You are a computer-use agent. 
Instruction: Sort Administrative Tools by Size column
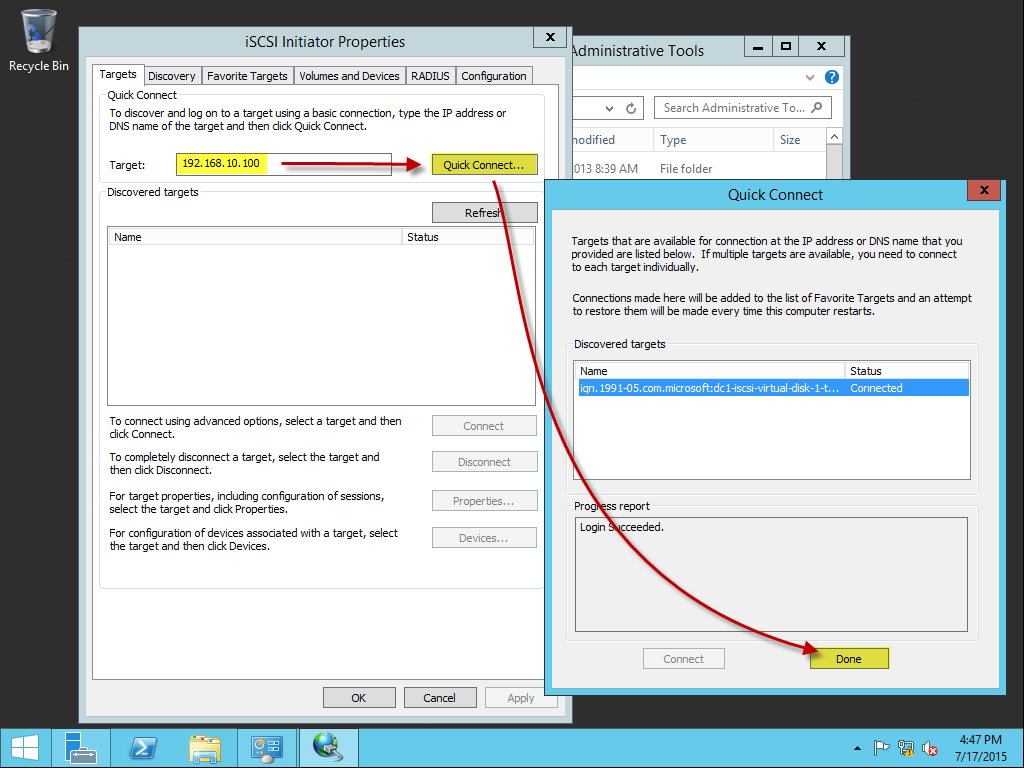[x=799, y=140]
